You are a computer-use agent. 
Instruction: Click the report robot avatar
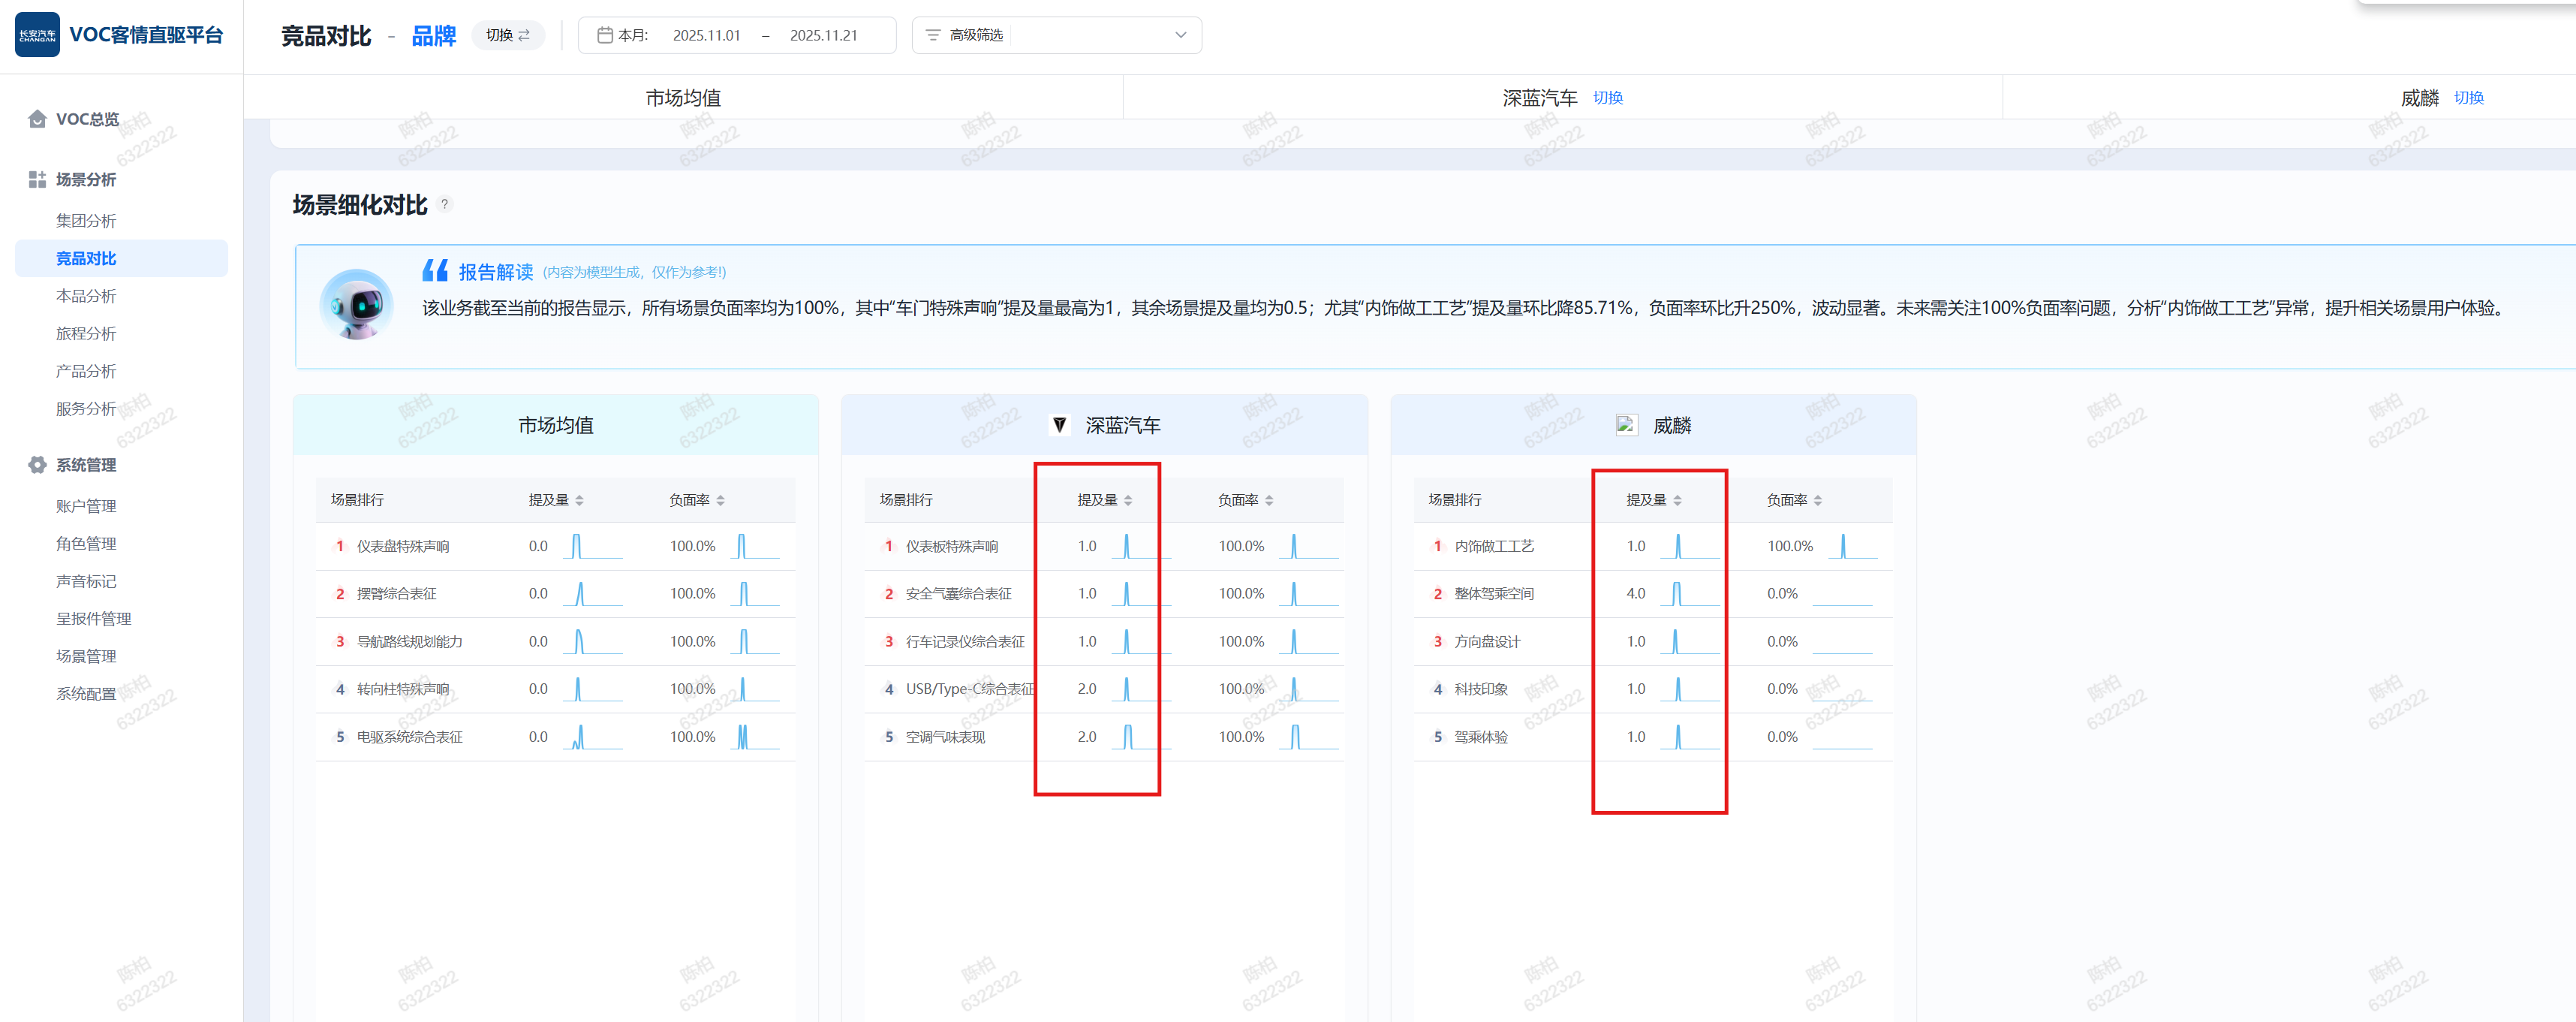click(356, 305)
